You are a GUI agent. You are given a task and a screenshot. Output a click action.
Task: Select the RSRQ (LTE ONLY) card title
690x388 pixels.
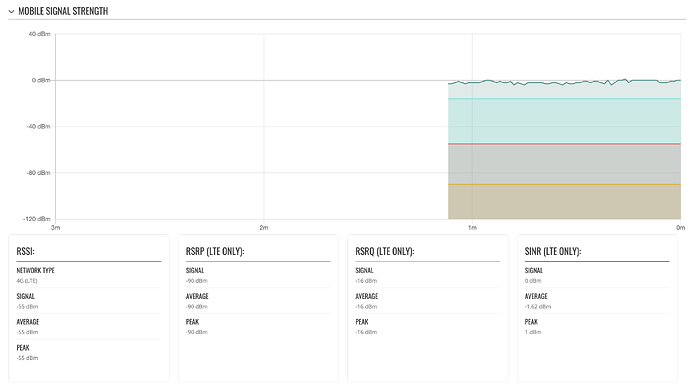(385, 251)
